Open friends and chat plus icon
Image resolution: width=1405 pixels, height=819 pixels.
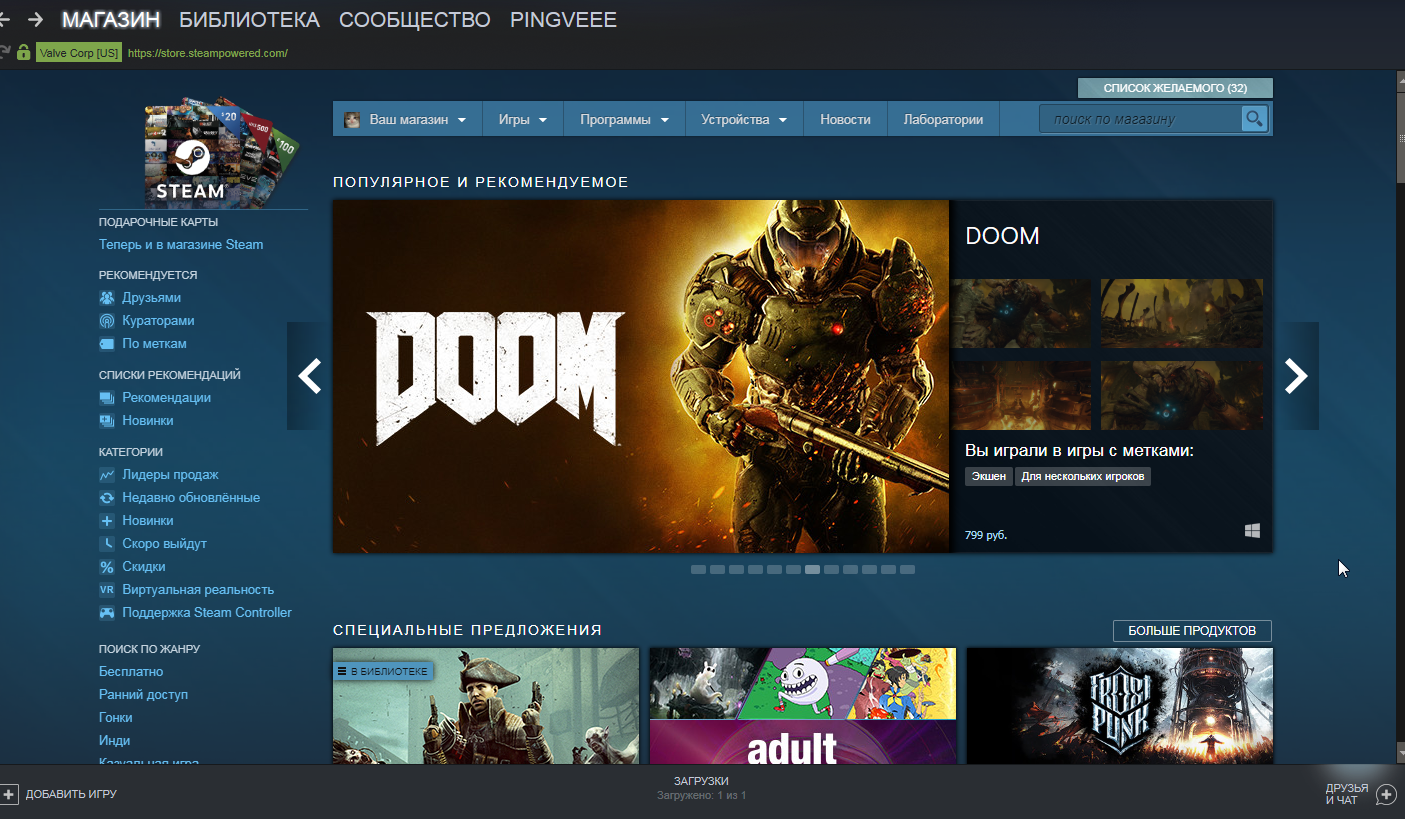click(1386, 795)
